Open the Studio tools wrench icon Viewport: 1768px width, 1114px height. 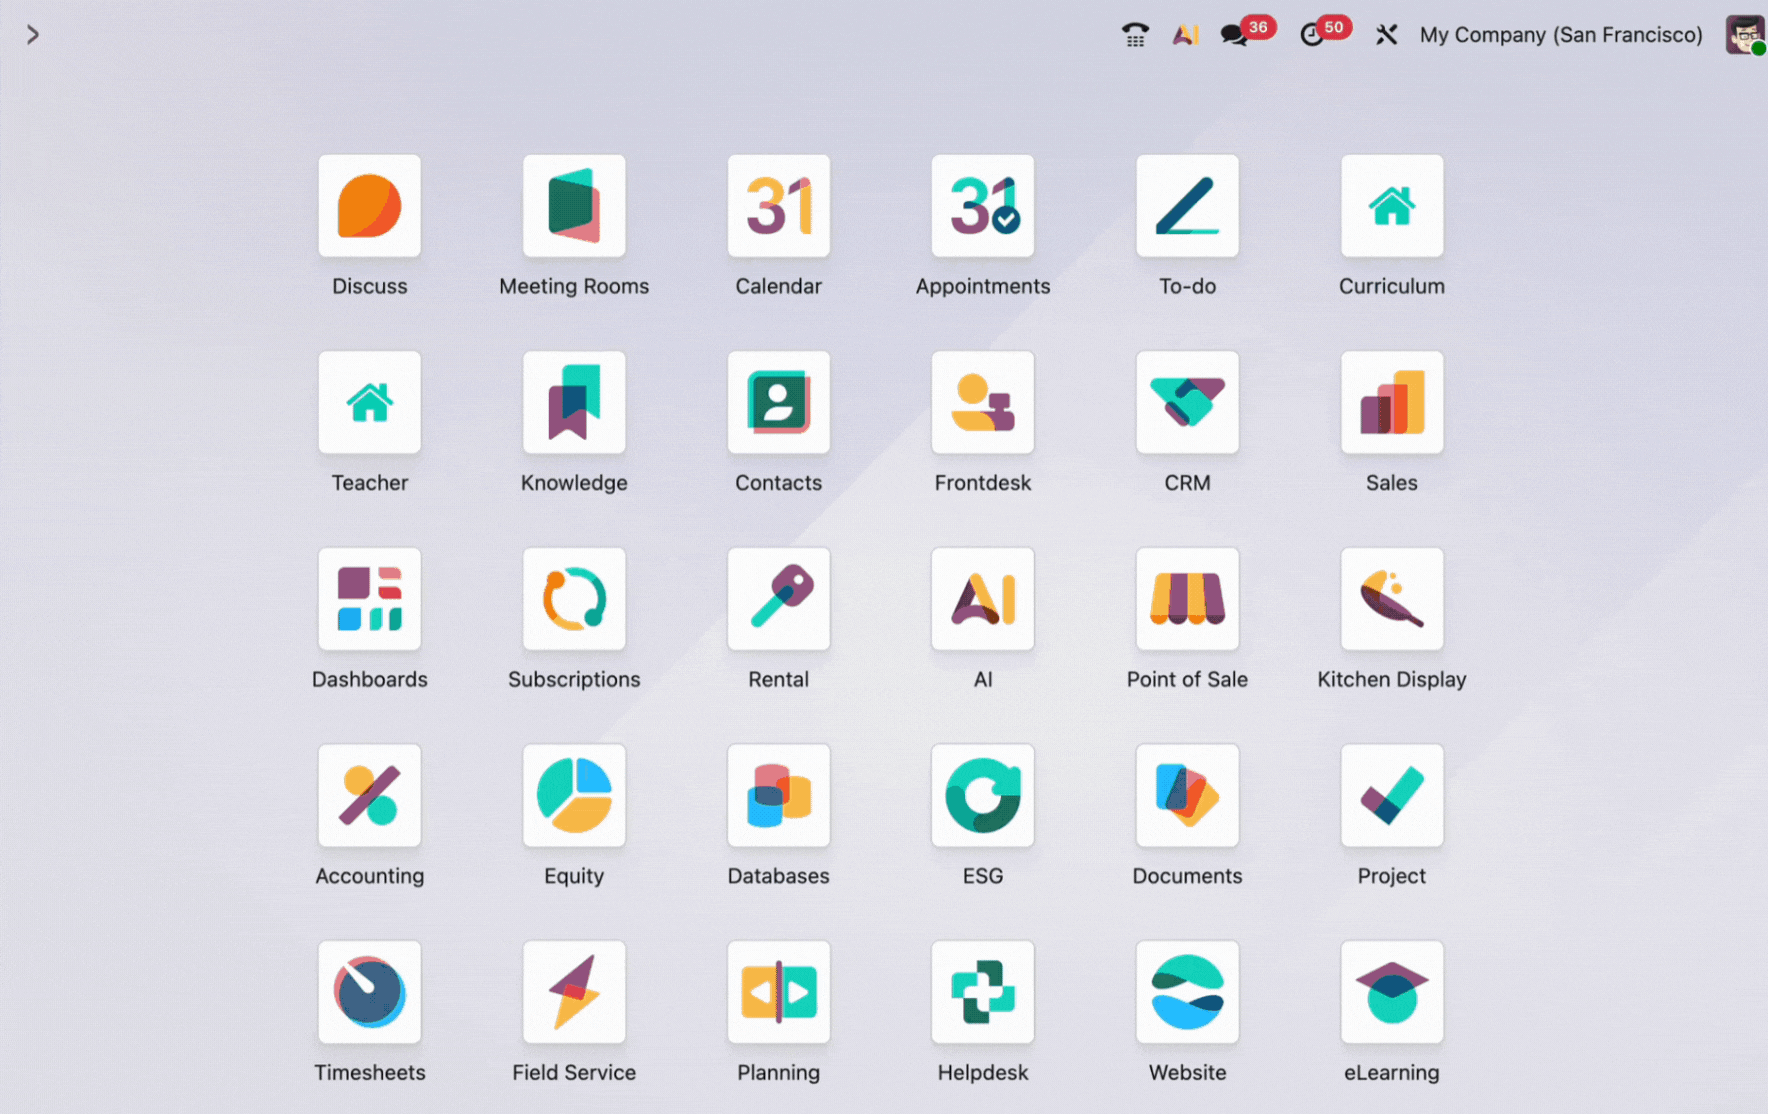click(1386, 35)
